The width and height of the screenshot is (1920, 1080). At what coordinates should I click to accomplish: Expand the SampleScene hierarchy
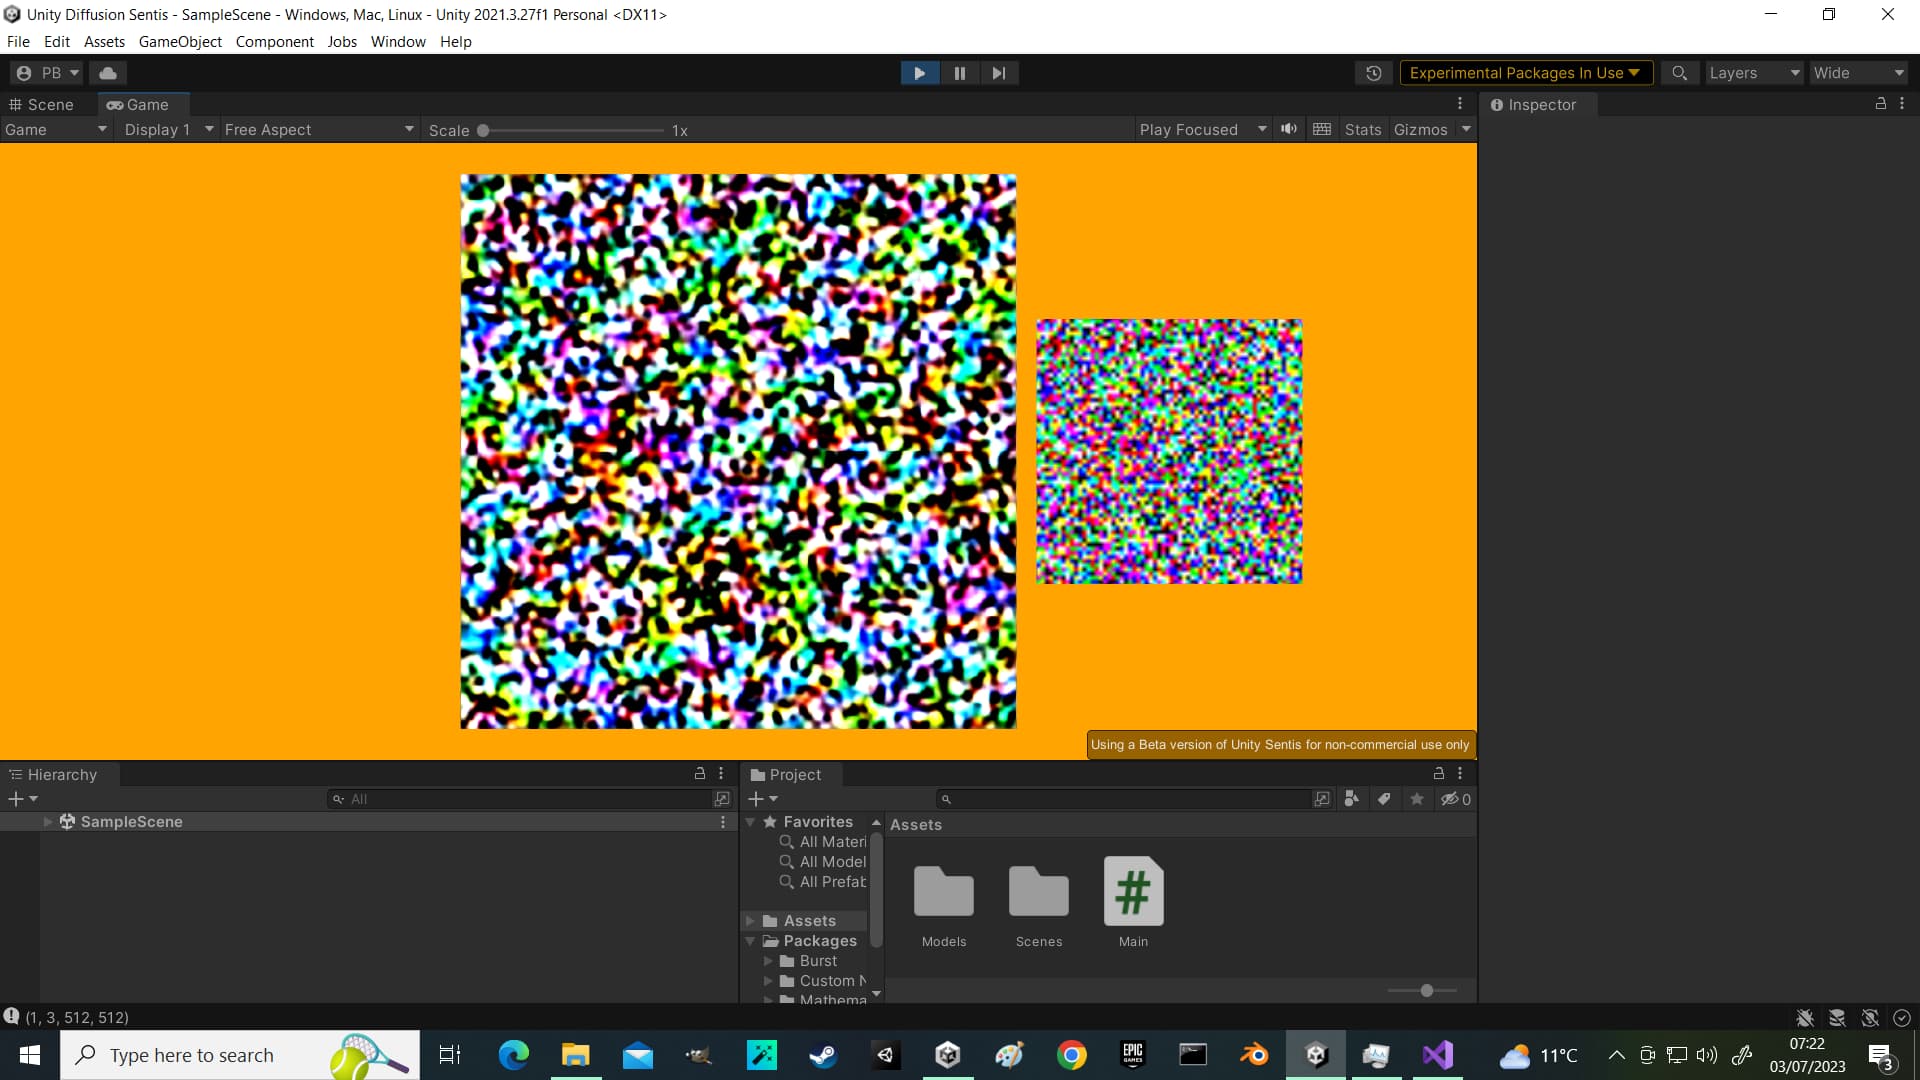[47, 821]
